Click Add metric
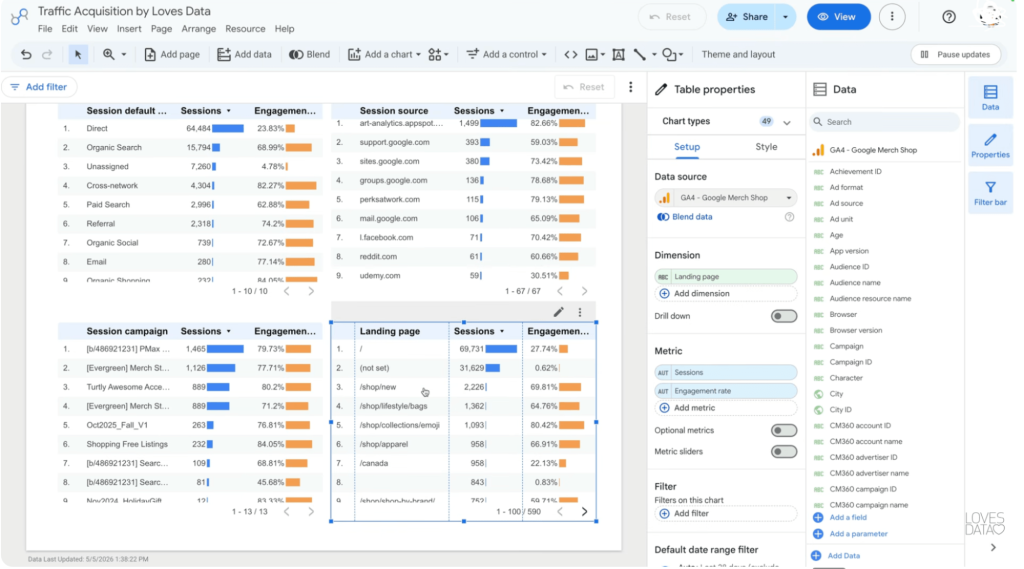The image size is (1024, 569). coord(726,408)
